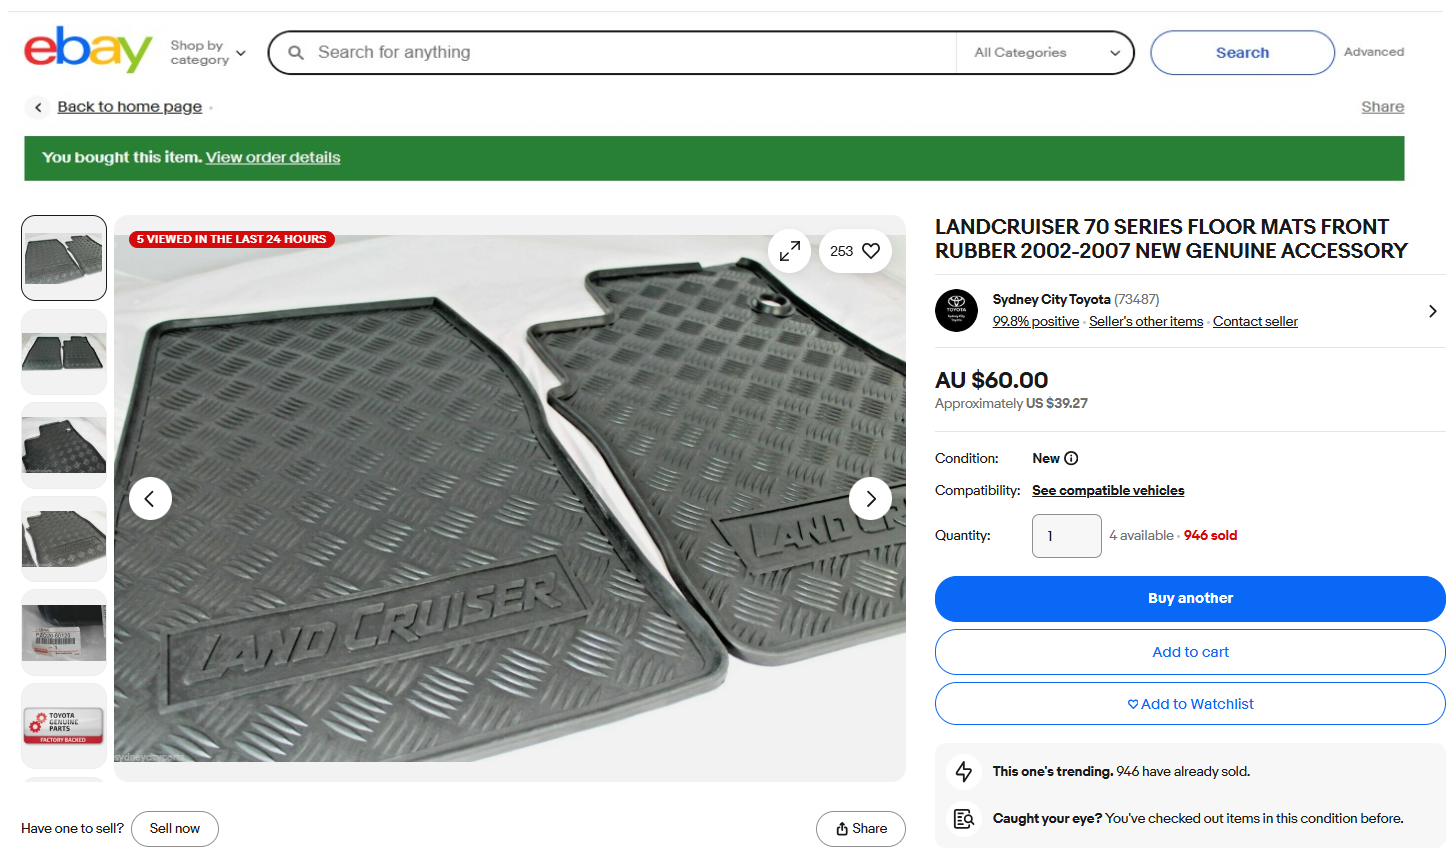The width and height of the screenshot is (1454, 863).
Task: Click the blue Buy another button
Action: [1190, 598]
